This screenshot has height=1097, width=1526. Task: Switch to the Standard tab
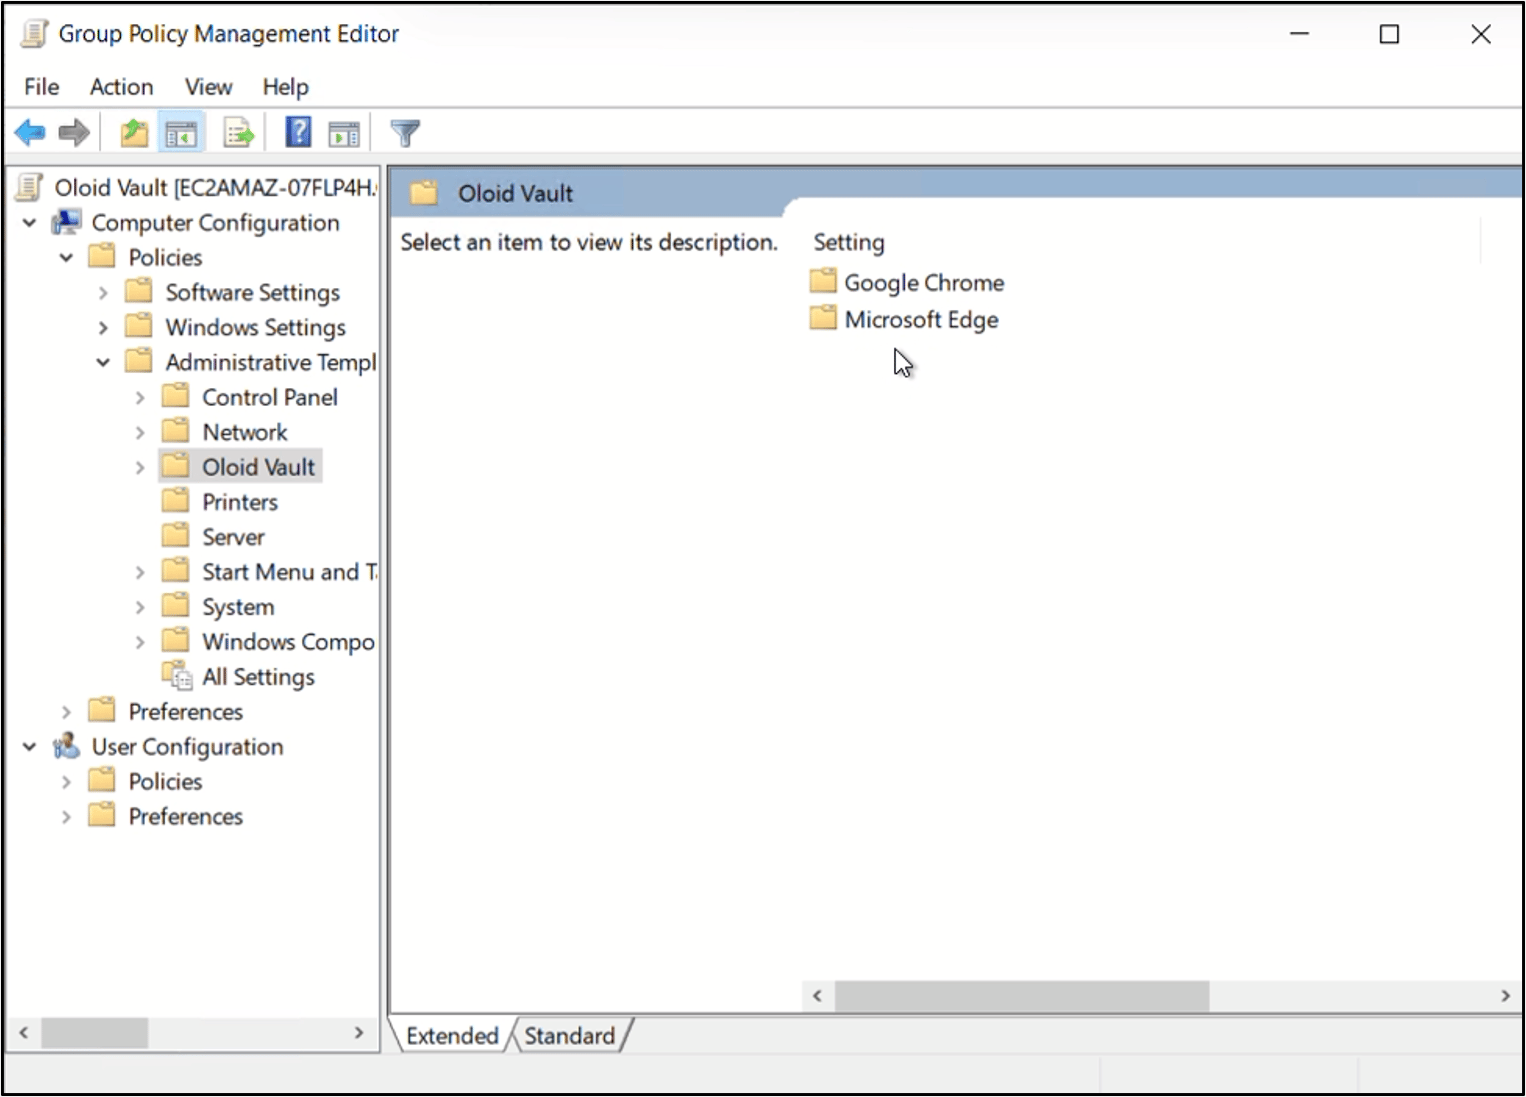coord(569,1036)
